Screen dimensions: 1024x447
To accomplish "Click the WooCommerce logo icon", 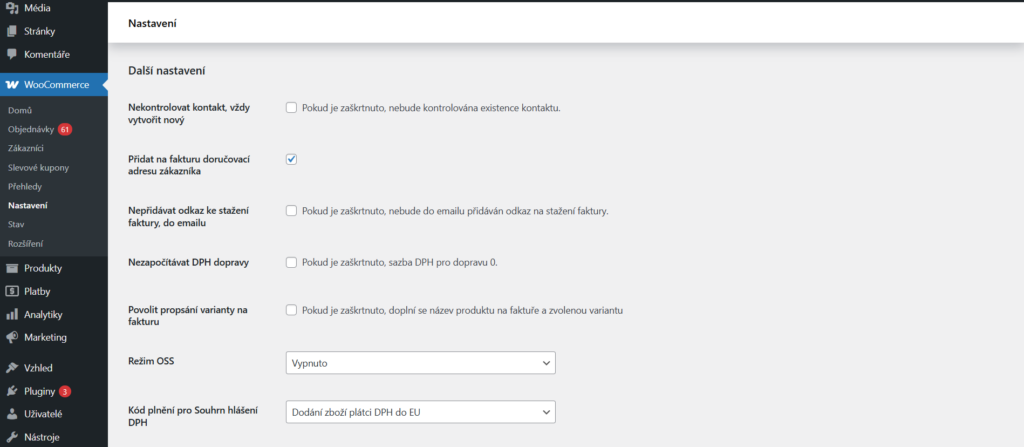I will point(12,85).
